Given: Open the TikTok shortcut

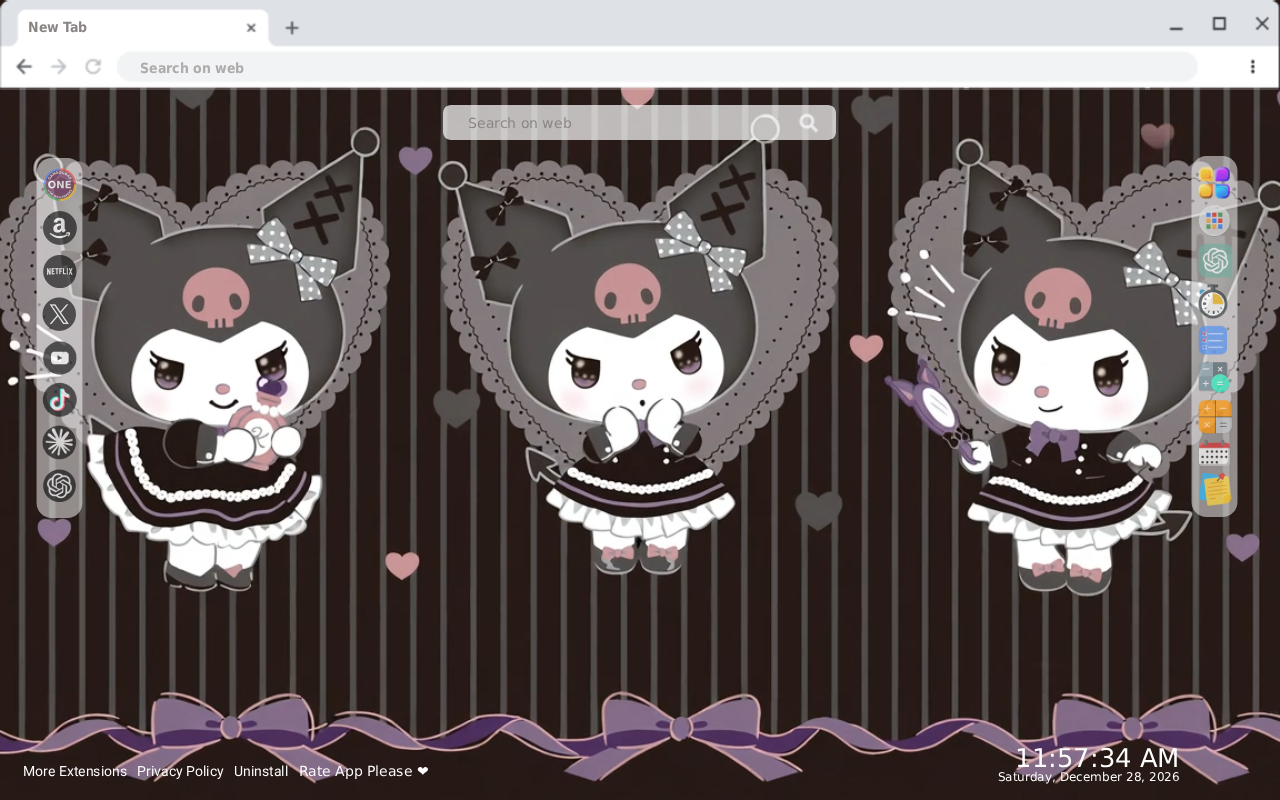Looking at the screenshot, I should point(59,400).
